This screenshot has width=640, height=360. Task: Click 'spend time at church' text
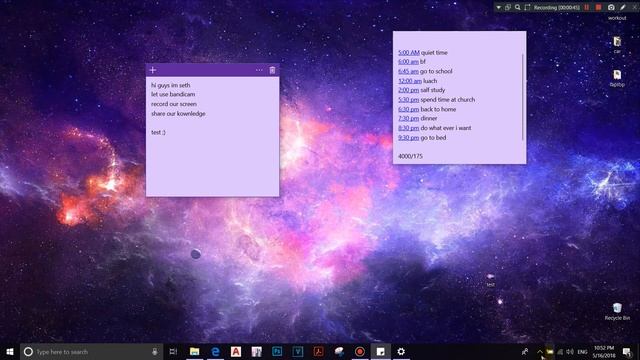click(x=448, y=100)
